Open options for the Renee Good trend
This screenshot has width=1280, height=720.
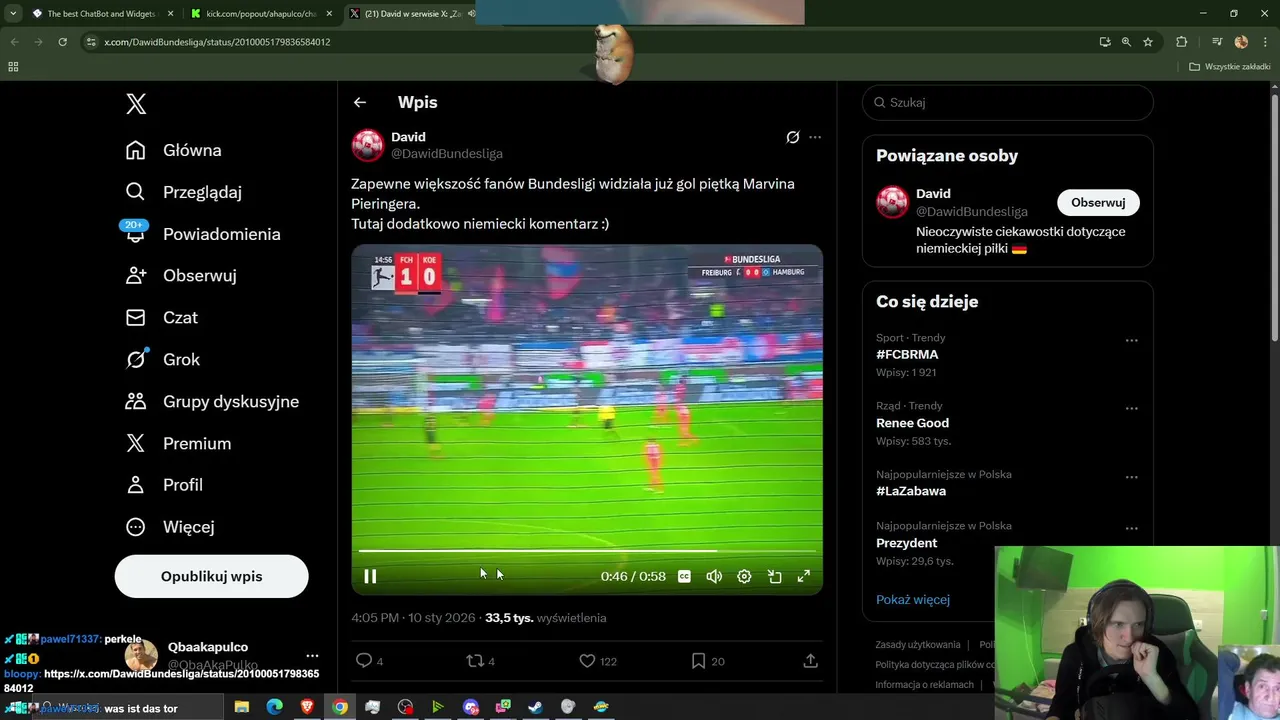[x=1131, y=408]
